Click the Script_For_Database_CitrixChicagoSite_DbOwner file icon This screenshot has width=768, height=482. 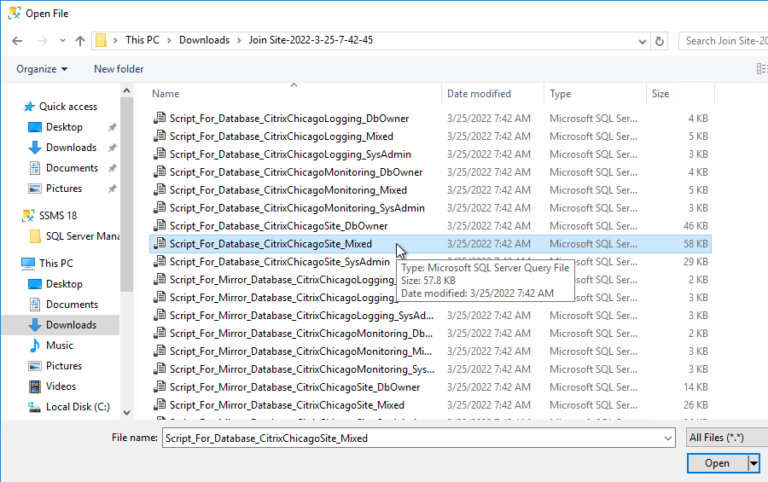159,226
